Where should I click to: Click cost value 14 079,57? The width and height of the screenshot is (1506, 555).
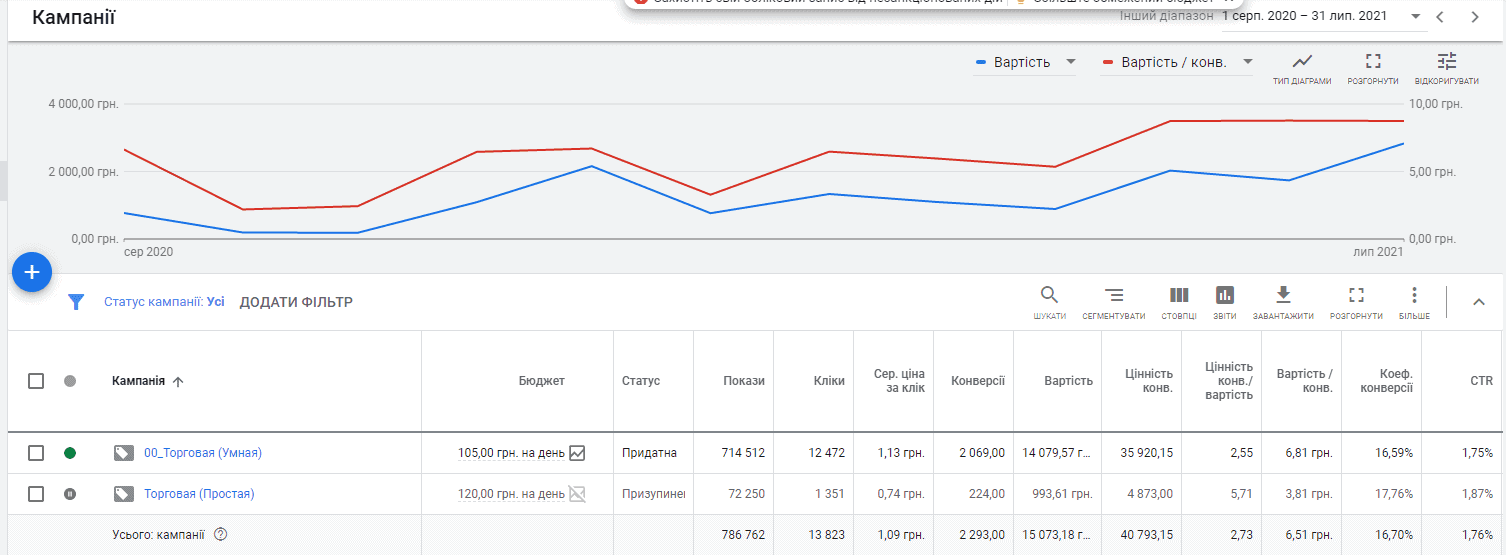(x=1057, y=453)
